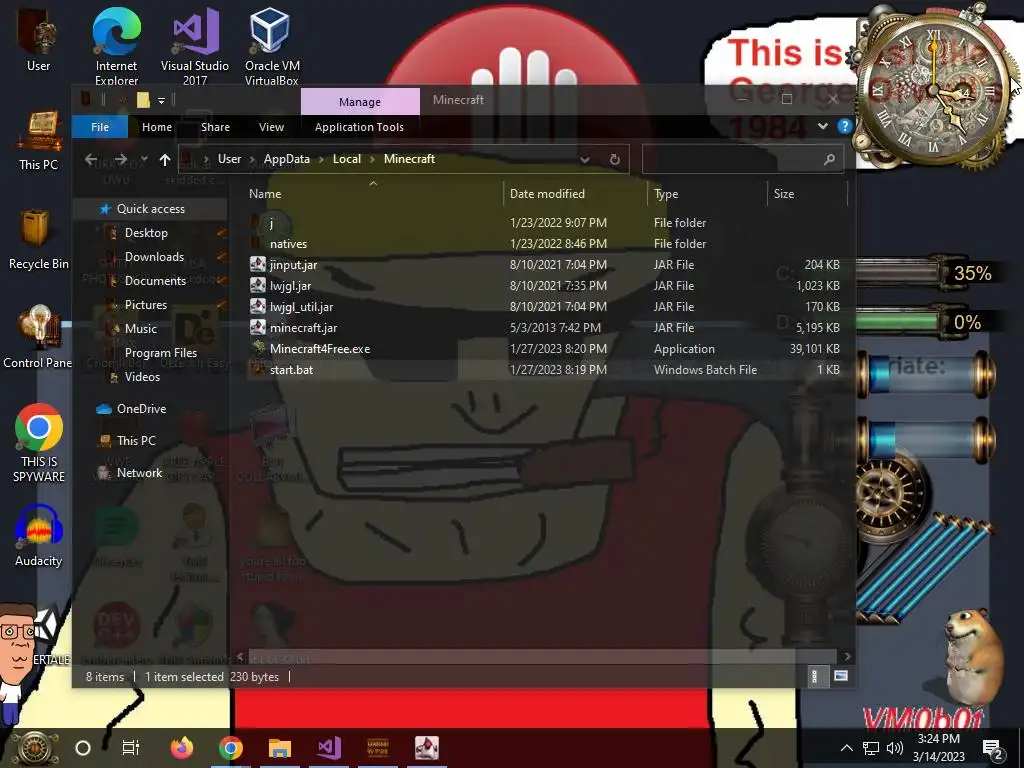Select the Manage contextual tab
Screen dimensions: 1024x768
pyautogui.click(x=360, y=101)
